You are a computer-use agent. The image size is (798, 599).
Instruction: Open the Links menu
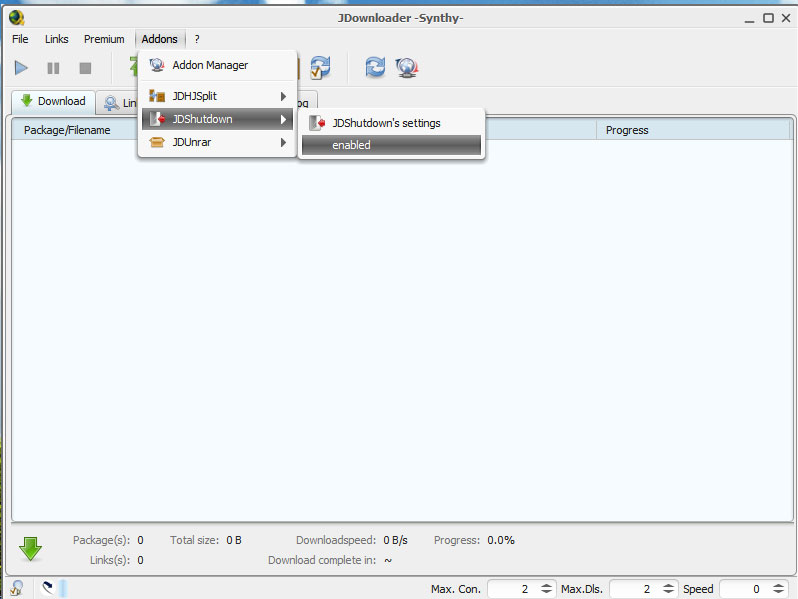coord(57,39)
